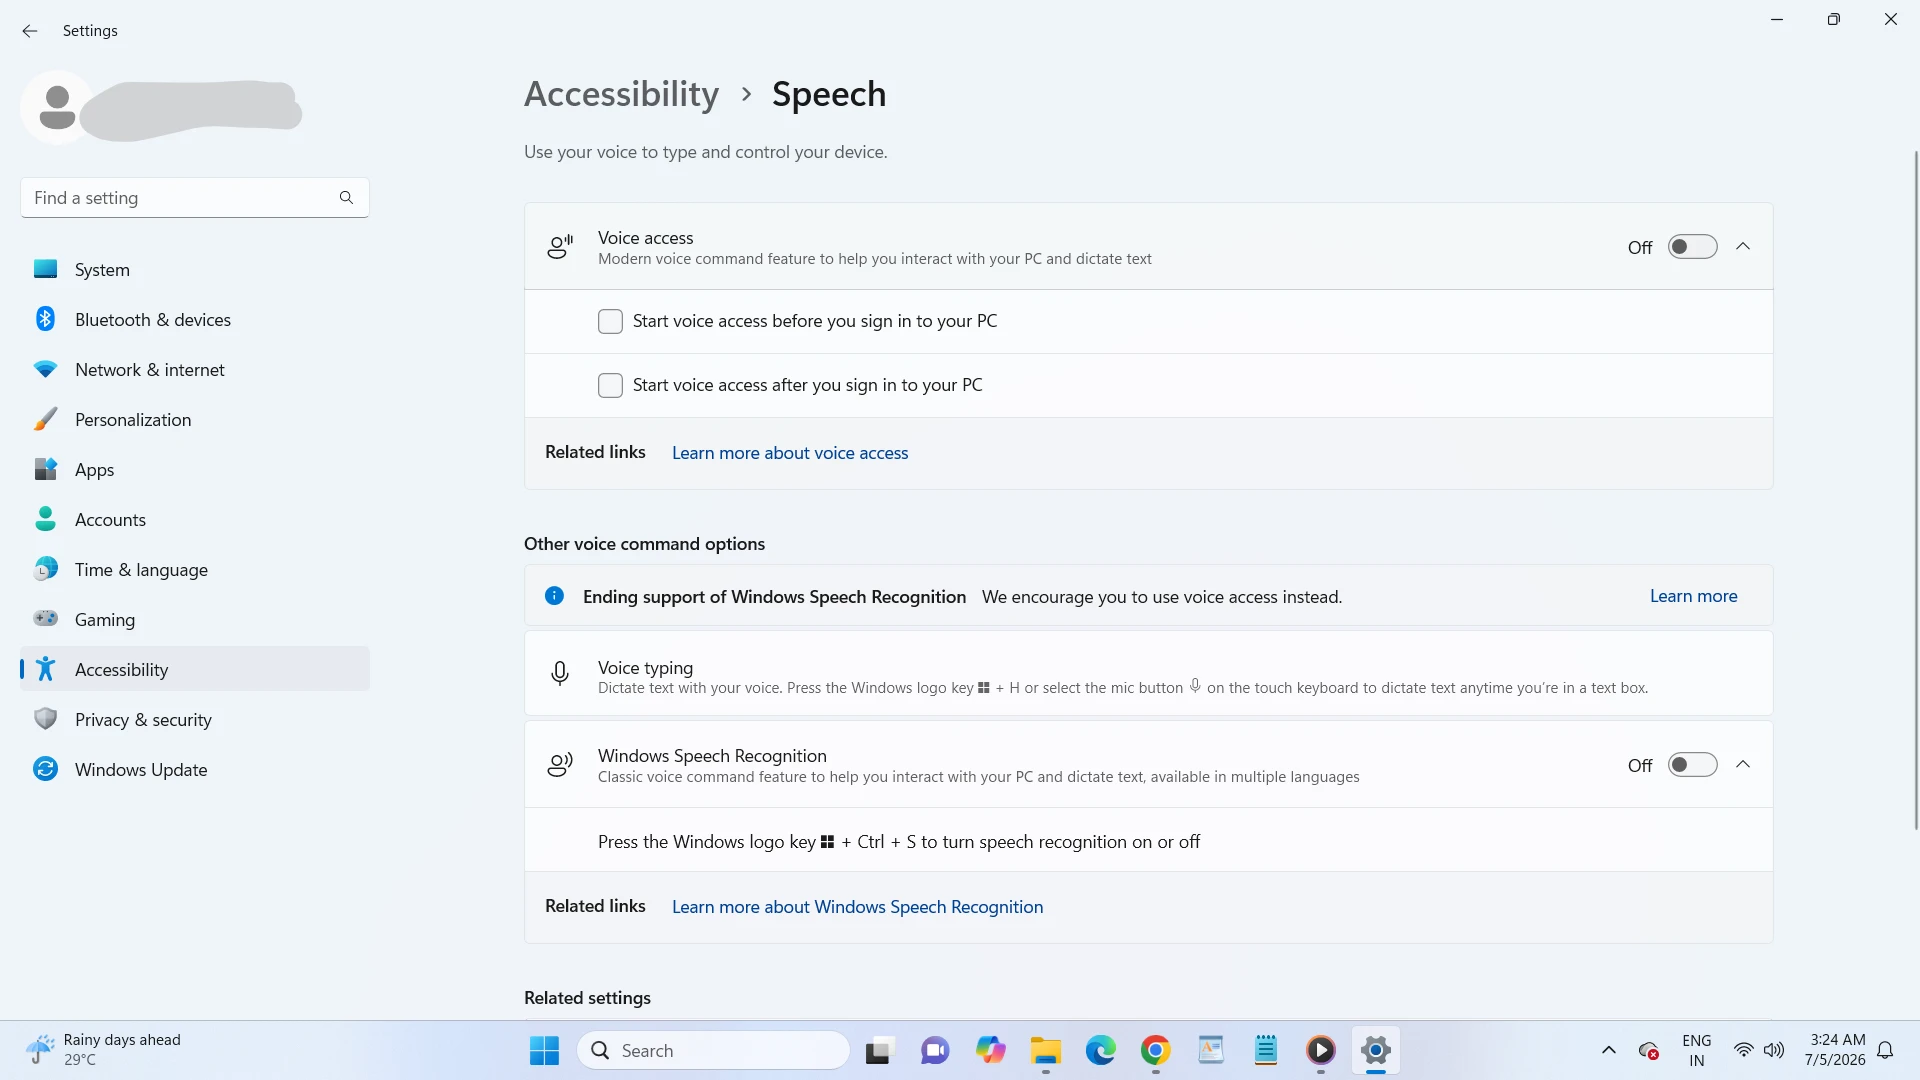Check Start voice access before you sign in
This screenshot has width=1920, height=1080.
click(610, 321)
